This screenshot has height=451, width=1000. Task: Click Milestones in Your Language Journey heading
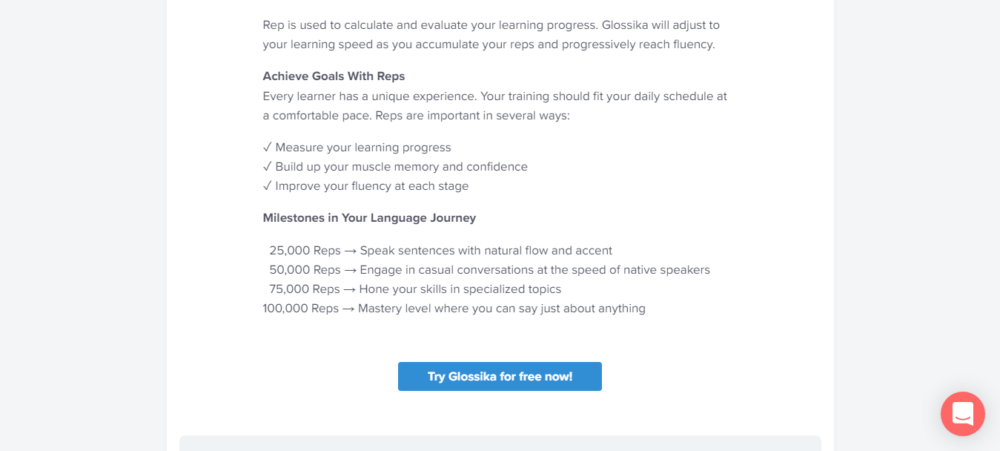tap(369, 217)
